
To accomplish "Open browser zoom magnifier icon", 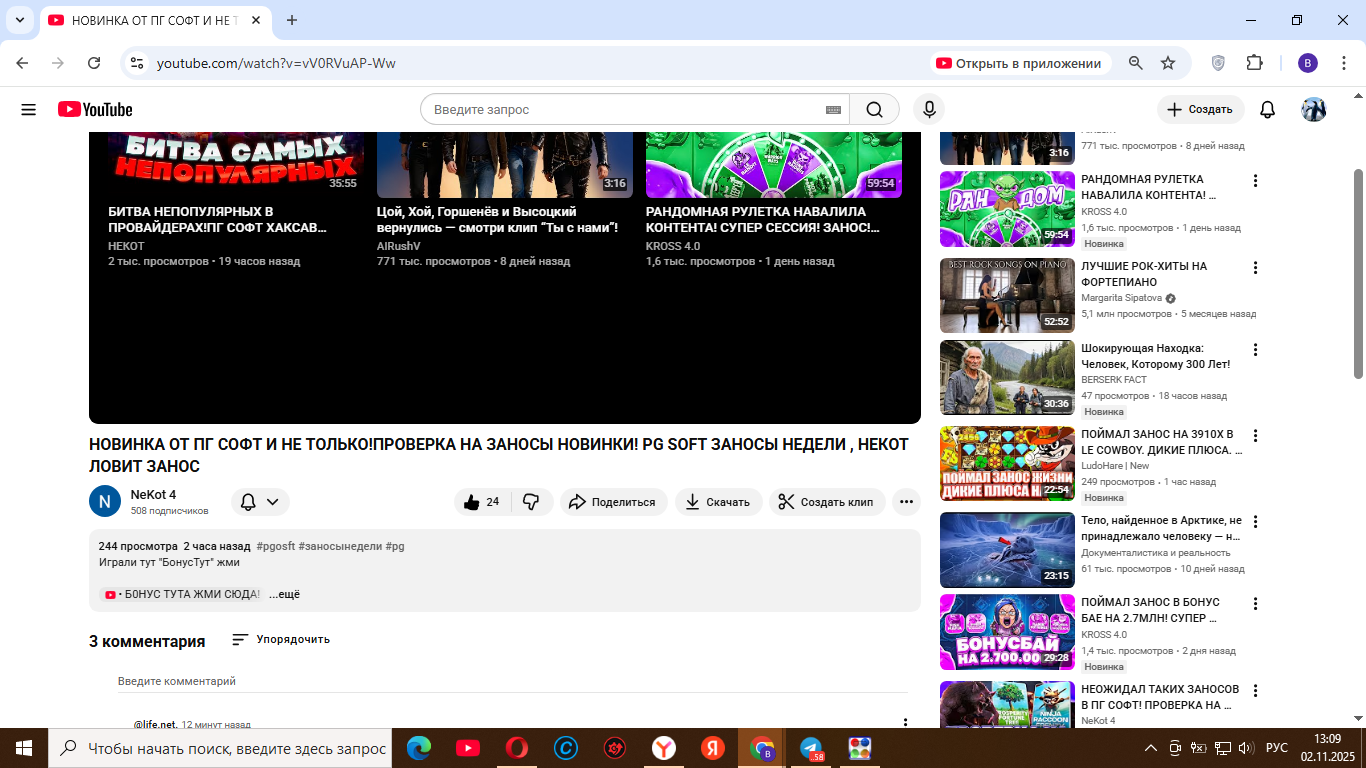I will [1136, 63].
